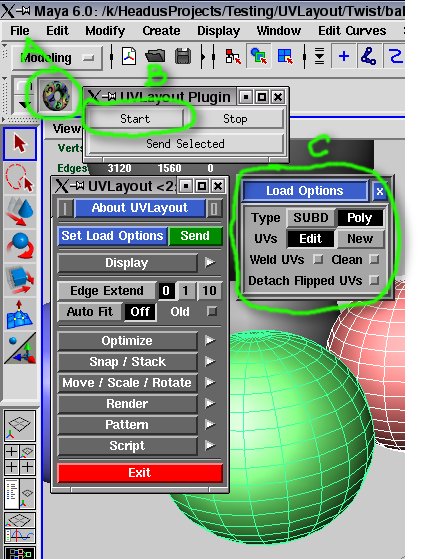Expand the Optimize section arrow
Viewport: 422px width, 559px height.
click(x=210, y=341)
